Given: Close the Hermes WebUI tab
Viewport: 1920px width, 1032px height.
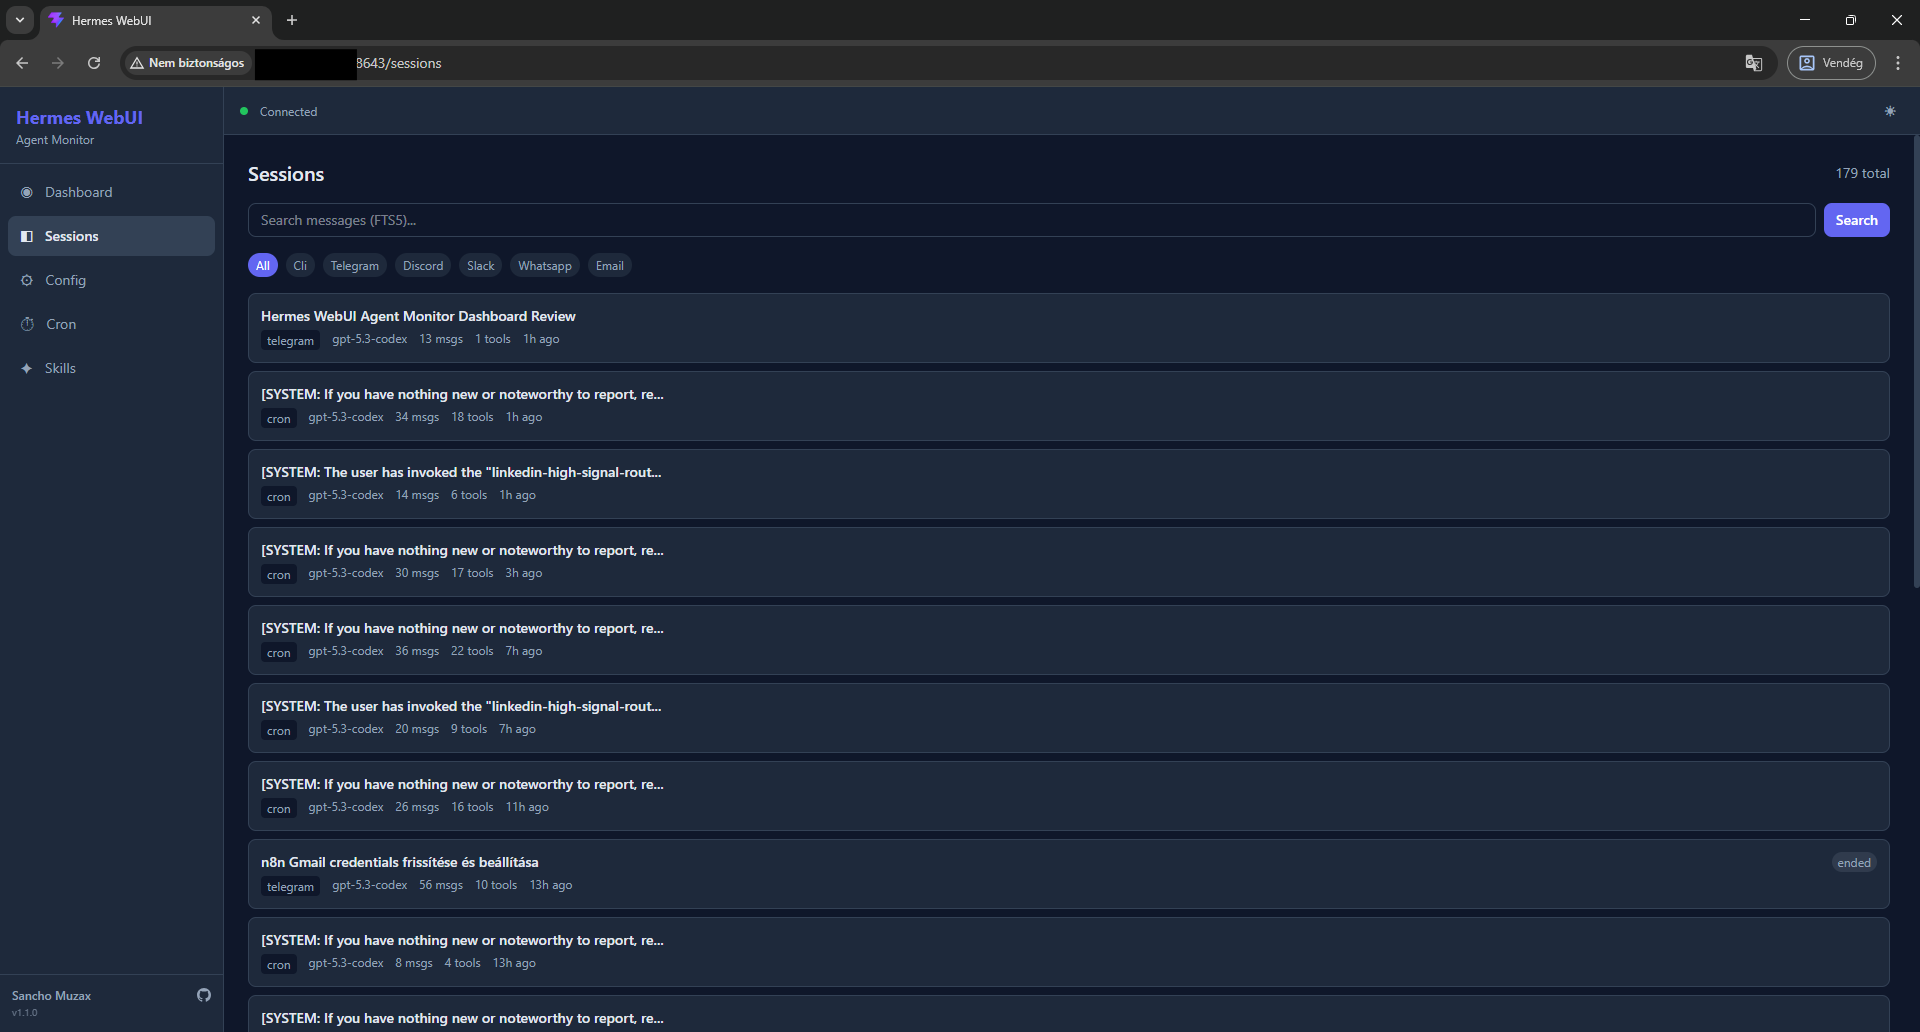Looking at the screenshot, I should click(x=256, y=20).
